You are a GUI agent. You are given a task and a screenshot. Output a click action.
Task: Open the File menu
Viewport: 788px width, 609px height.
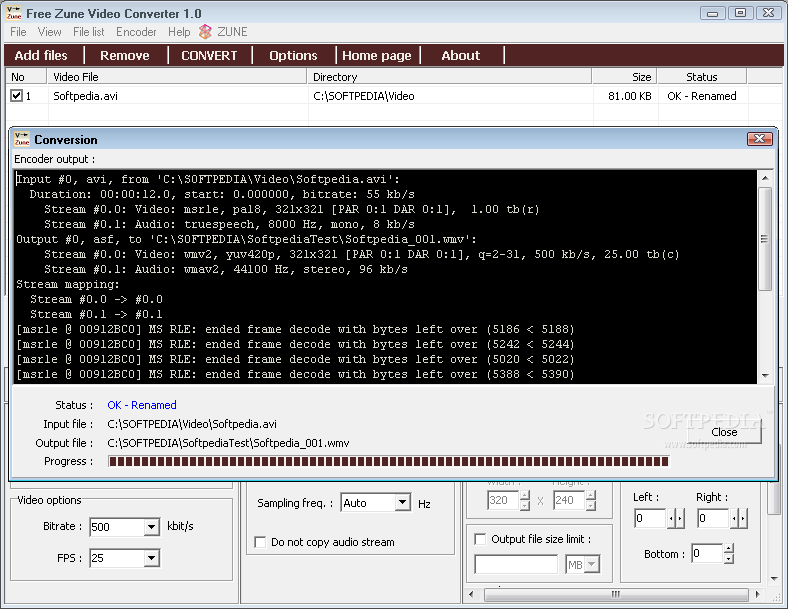pos(18,32)
